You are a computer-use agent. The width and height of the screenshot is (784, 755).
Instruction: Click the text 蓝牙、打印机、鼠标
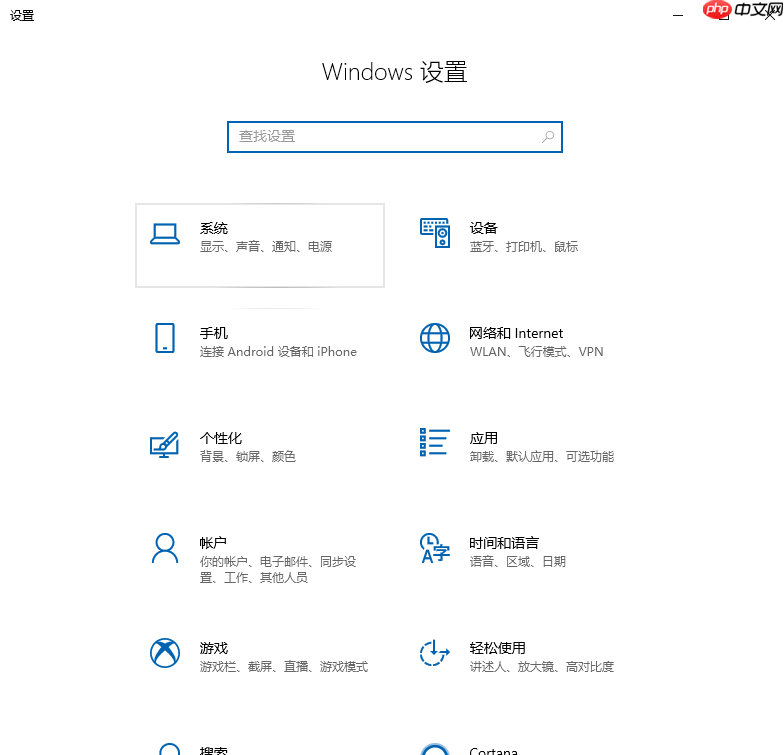coord(524,246)
